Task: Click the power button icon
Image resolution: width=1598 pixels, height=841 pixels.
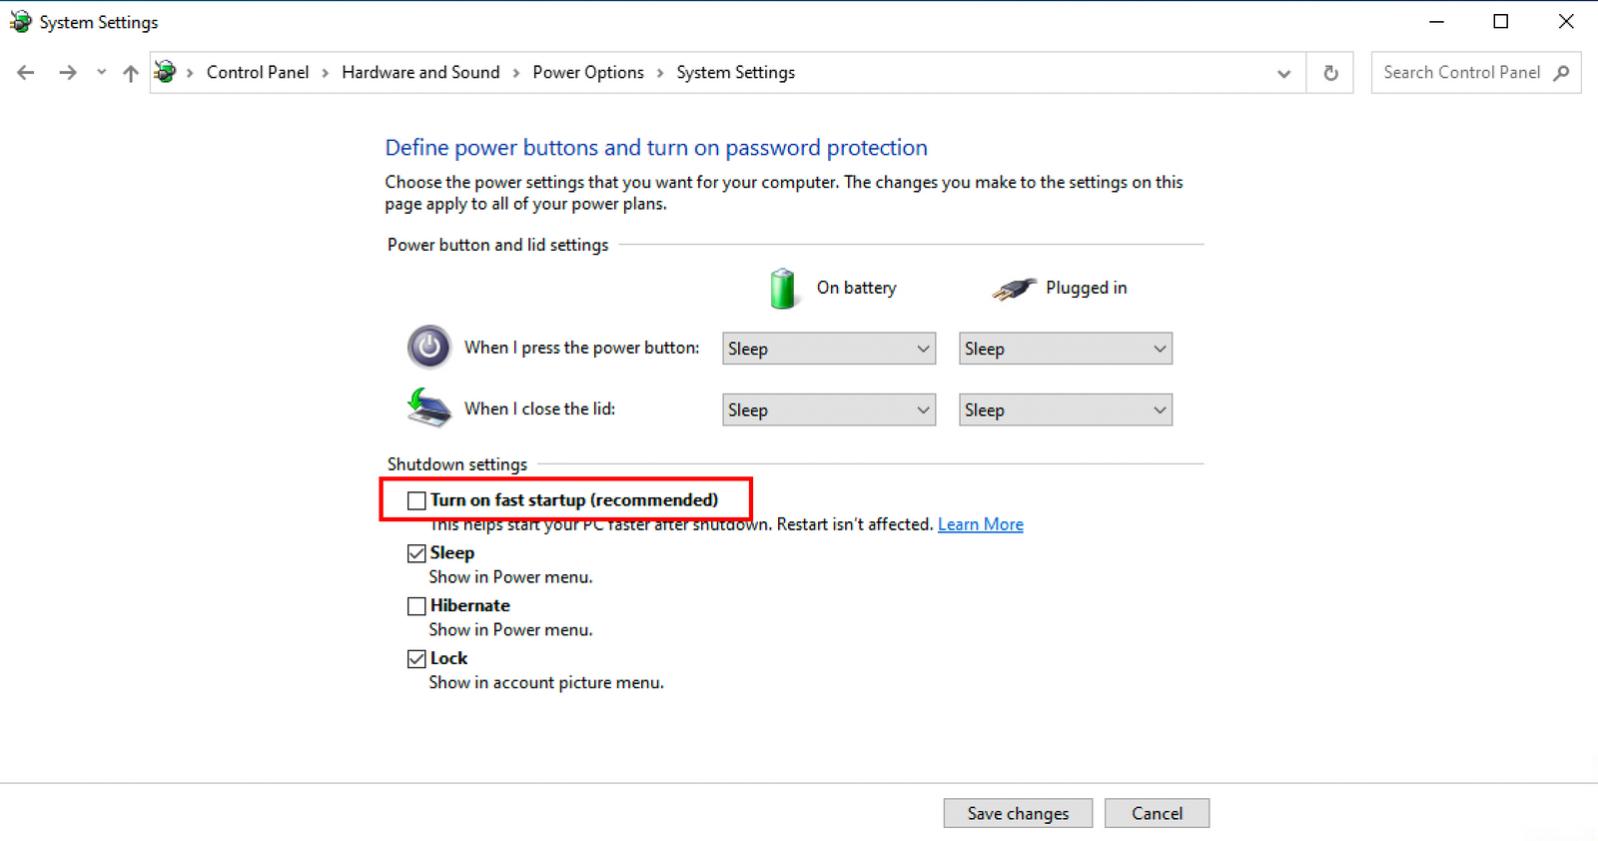Action: pos(429,347)
